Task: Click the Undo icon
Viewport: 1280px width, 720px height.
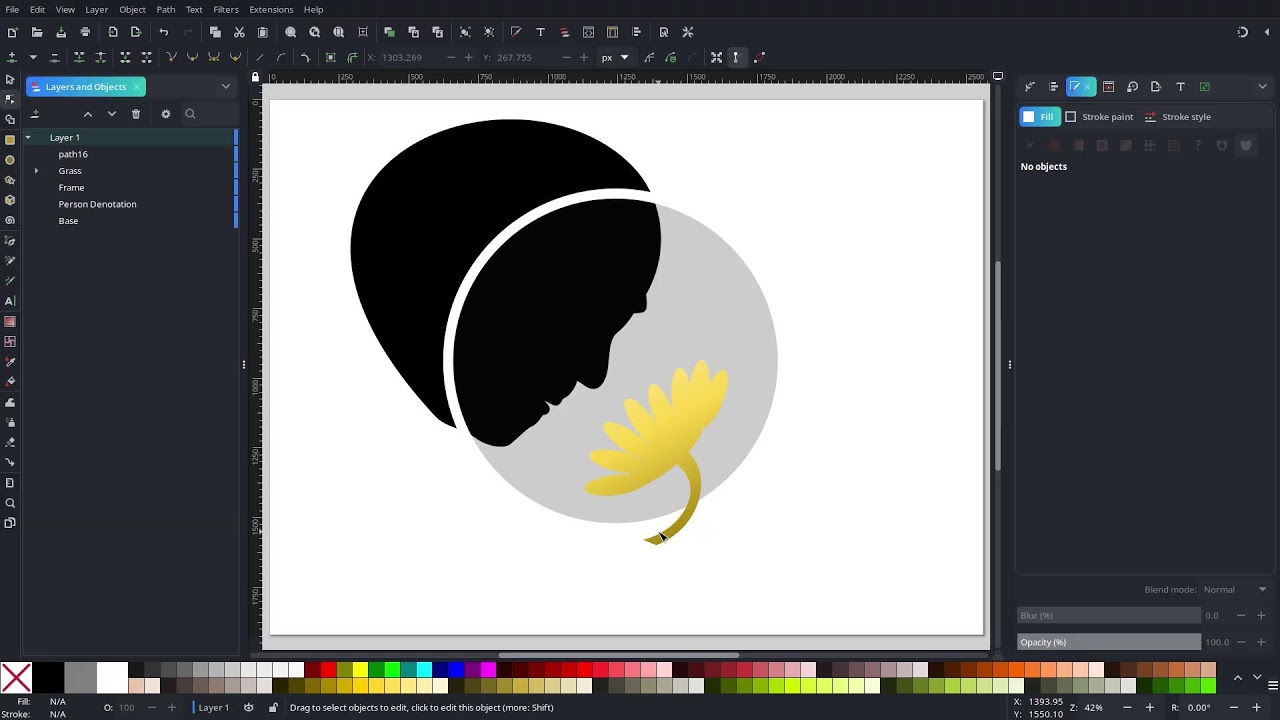Action: coord(164,32)
